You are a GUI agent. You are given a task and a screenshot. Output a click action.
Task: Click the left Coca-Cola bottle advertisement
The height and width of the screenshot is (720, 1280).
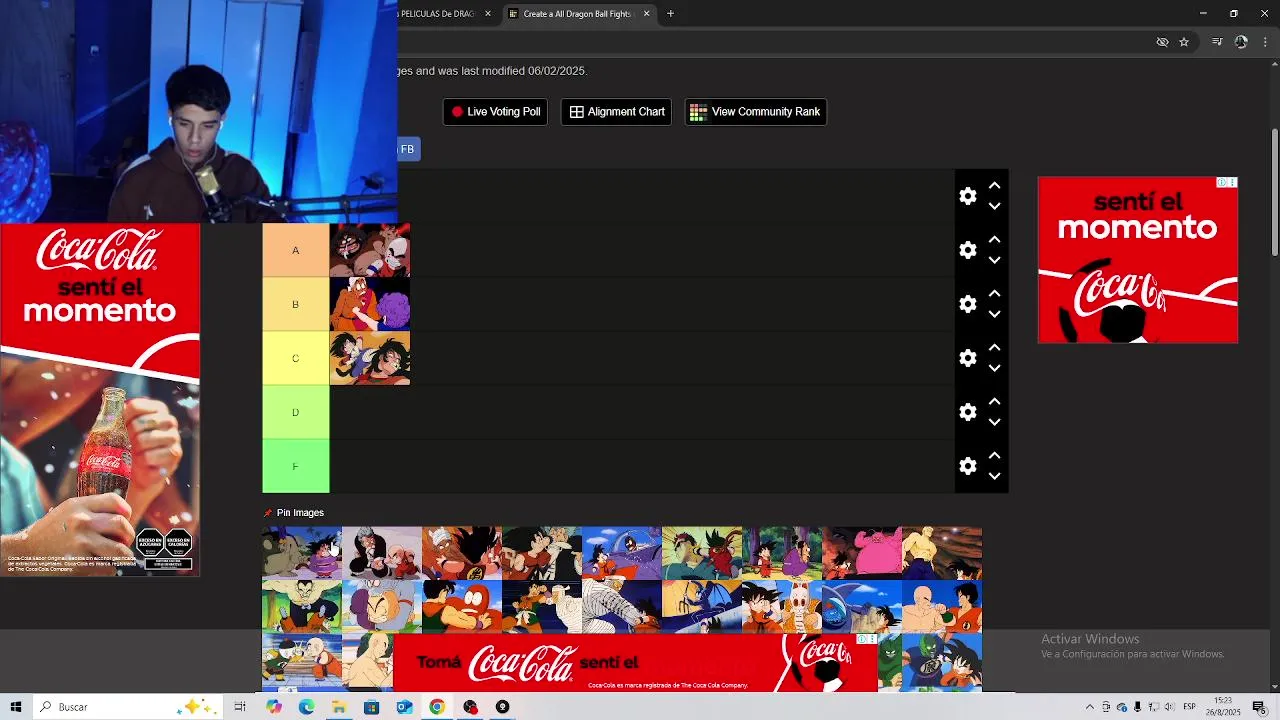[x=100, y=400]
